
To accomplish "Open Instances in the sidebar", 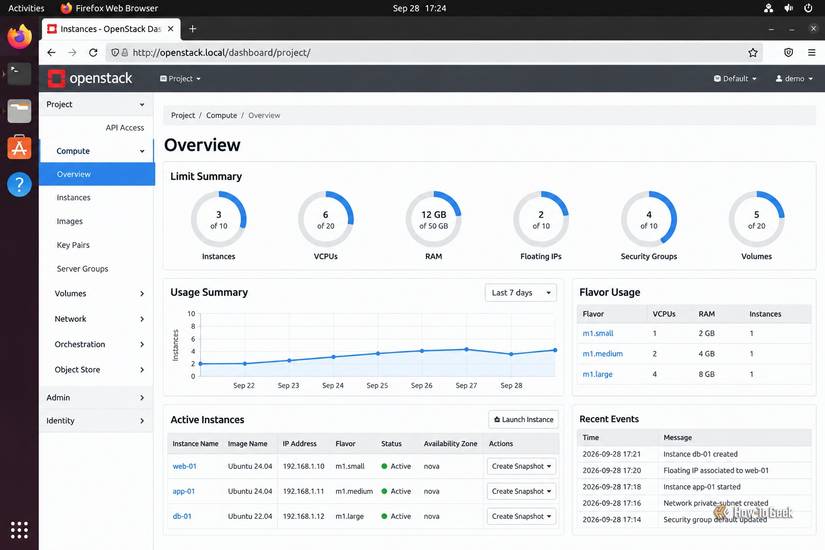I will (x=73, y=197).
